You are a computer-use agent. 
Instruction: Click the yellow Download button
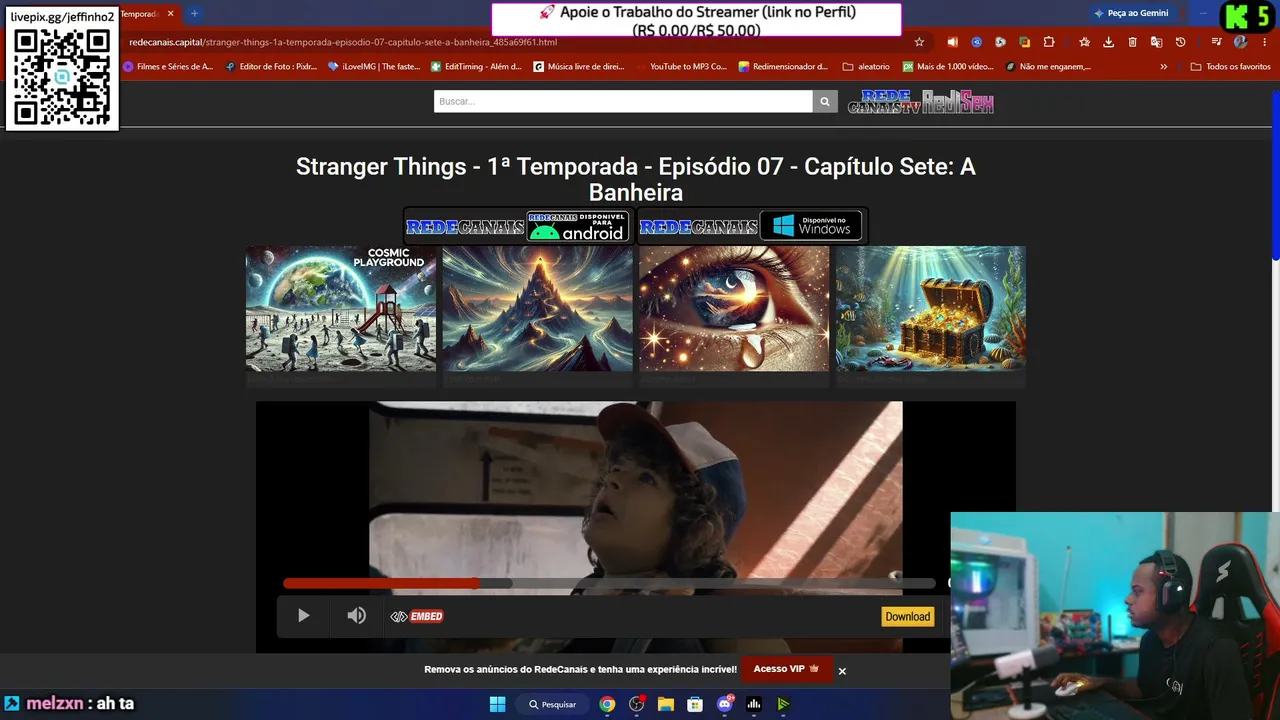pos(908,616)
